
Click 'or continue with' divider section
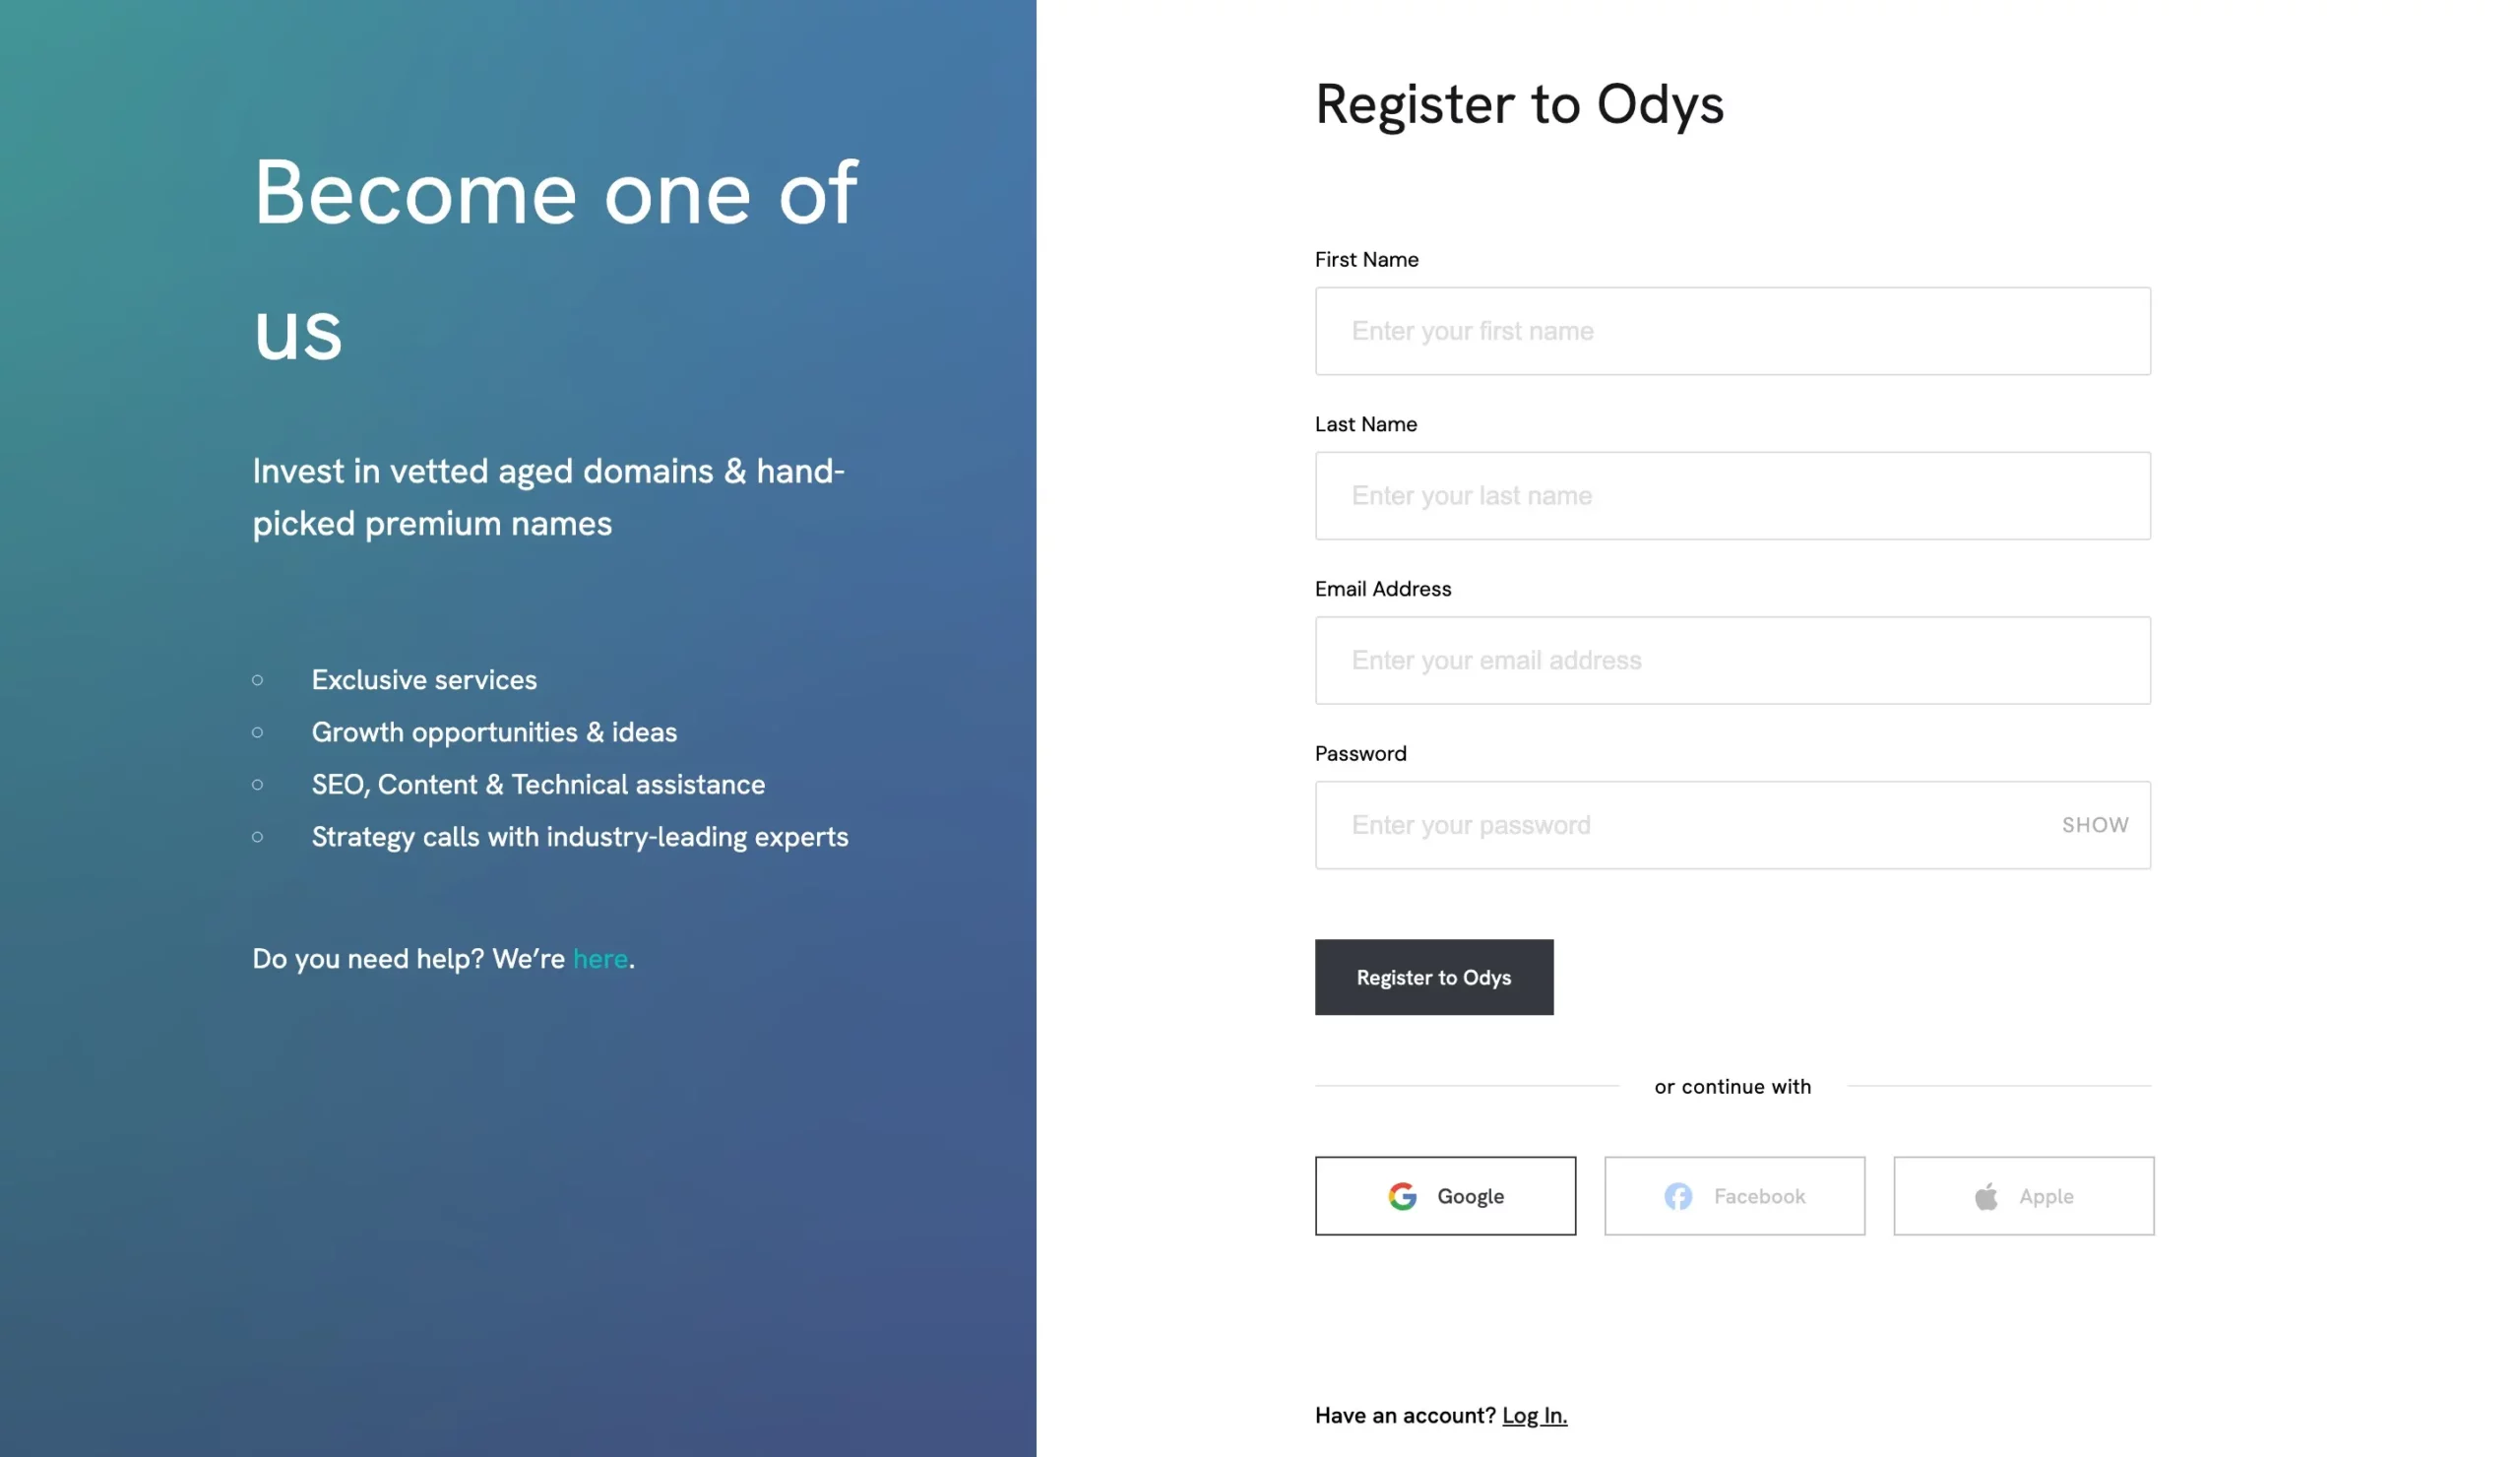pos(1732,1084)
